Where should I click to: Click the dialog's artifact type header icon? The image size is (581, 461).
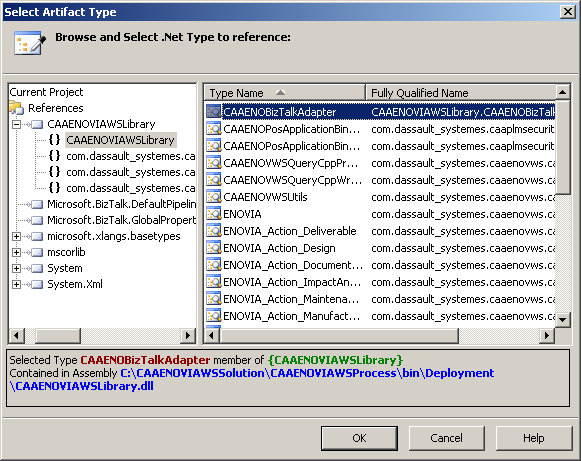(30, 43)
